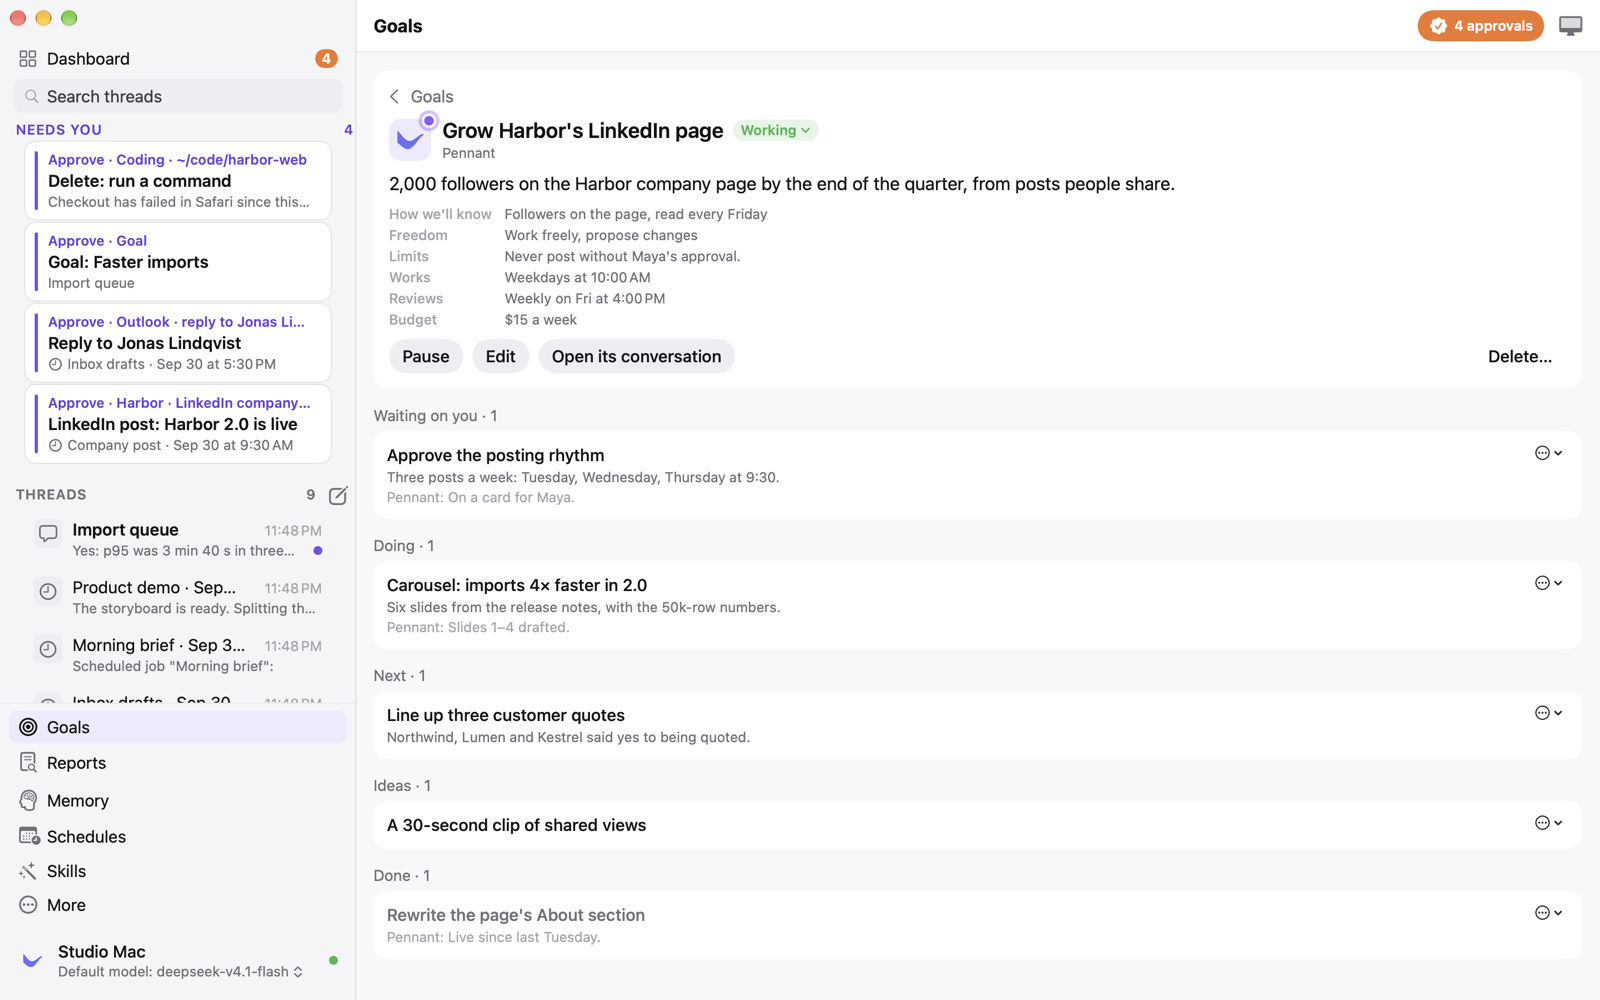
Task: Open options menu for Approve the posting rhythm
Action: click(x=1548, y=453)
